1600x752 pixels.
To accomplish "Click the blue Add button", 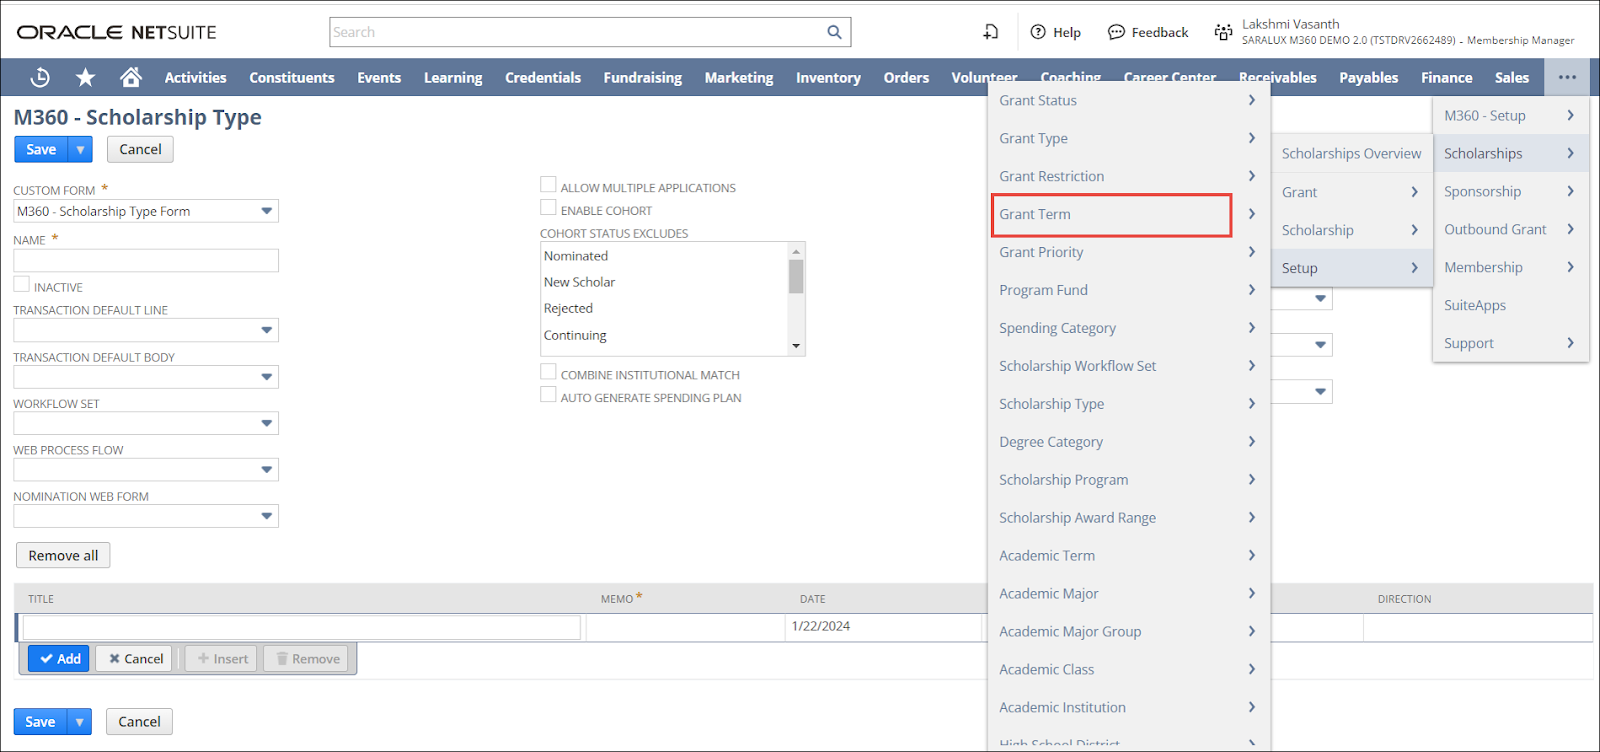I will (x=59, y=659).
